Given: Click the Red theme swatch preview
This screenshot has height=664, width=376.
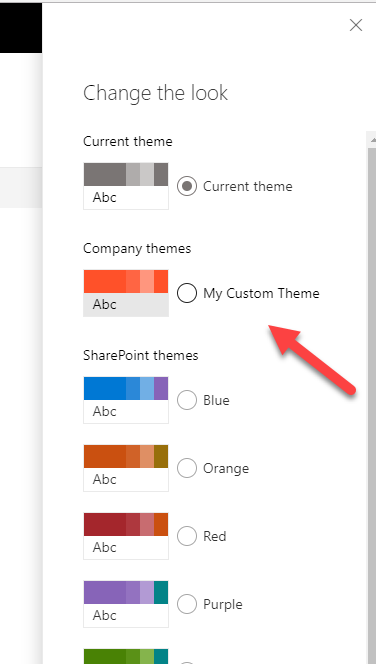Looking at the screenshot, I should tap(126, 536).
